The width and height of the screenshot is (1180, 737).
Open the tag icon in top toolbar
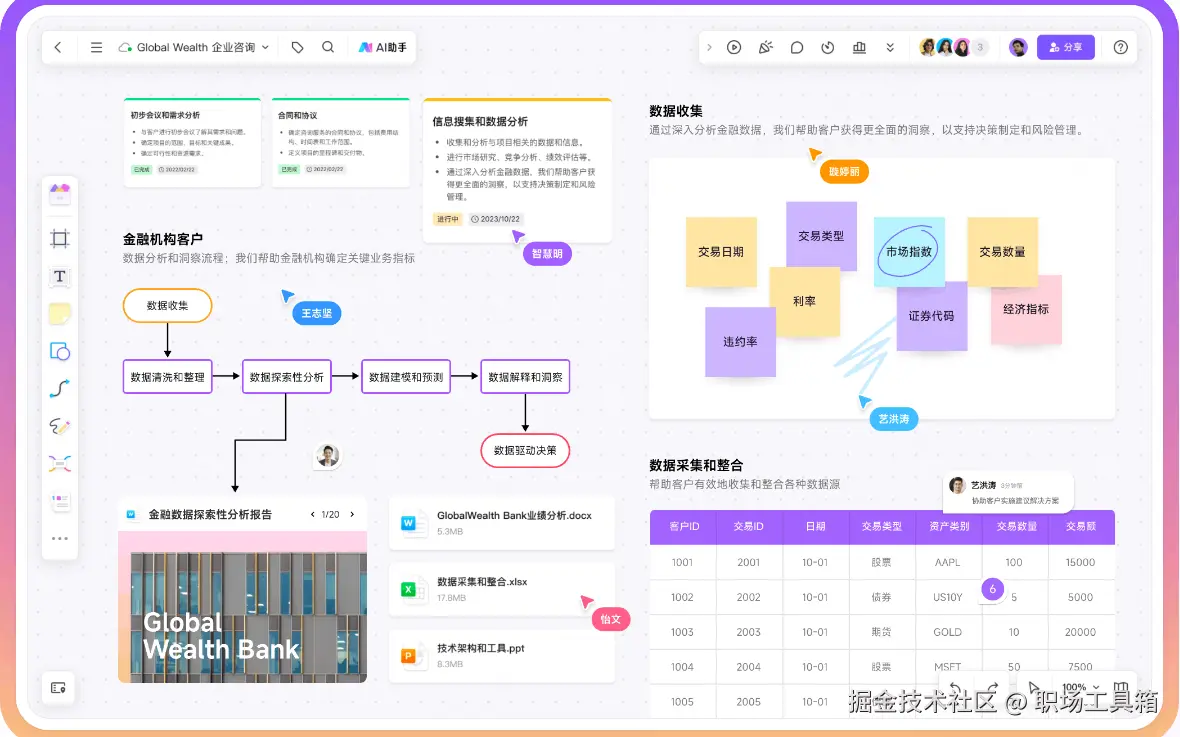297,47
